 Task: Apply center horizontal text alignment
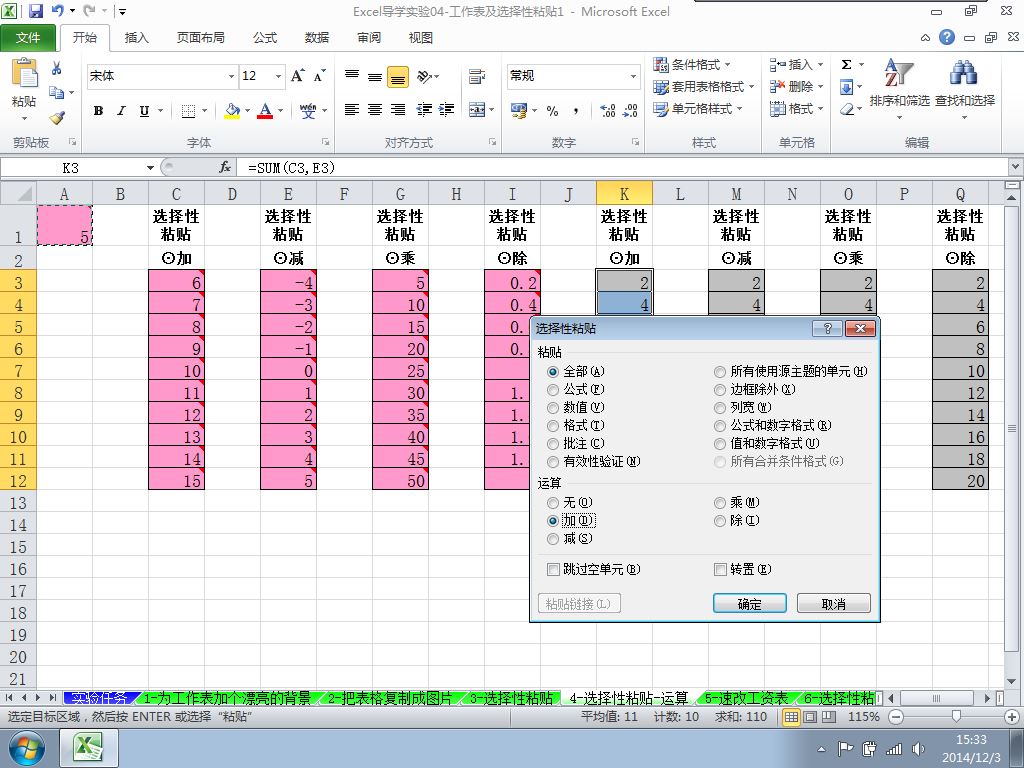point(375,110)
